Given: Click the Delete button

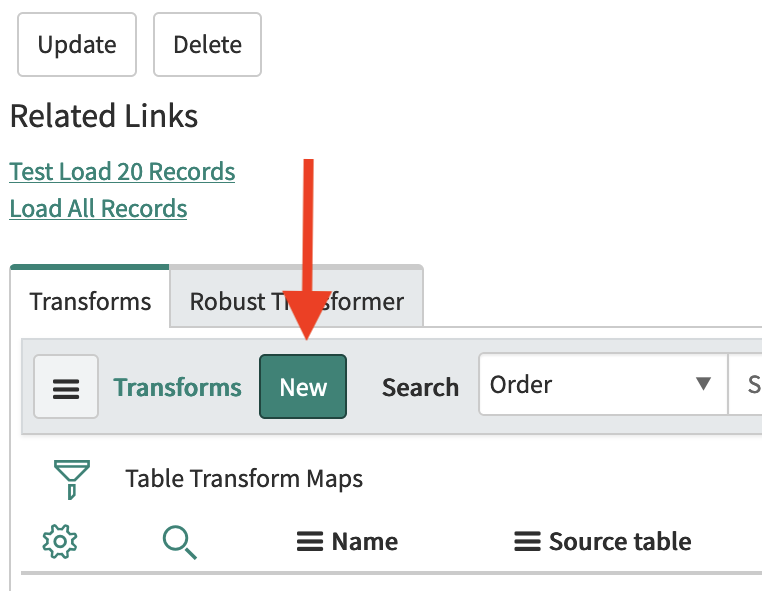Looking at the screenshot, I should (208, 45).
